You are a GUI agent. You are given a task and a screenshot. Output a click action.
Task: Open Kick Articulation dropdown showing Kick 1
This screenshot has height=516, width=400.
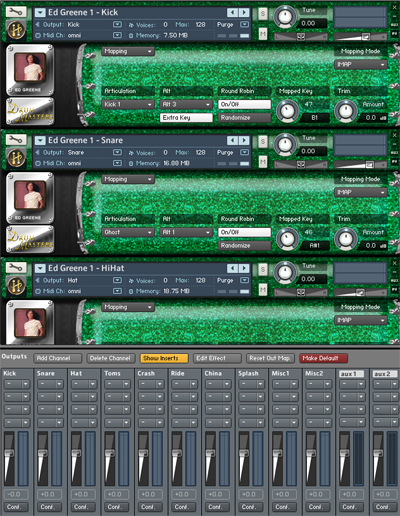128,104
